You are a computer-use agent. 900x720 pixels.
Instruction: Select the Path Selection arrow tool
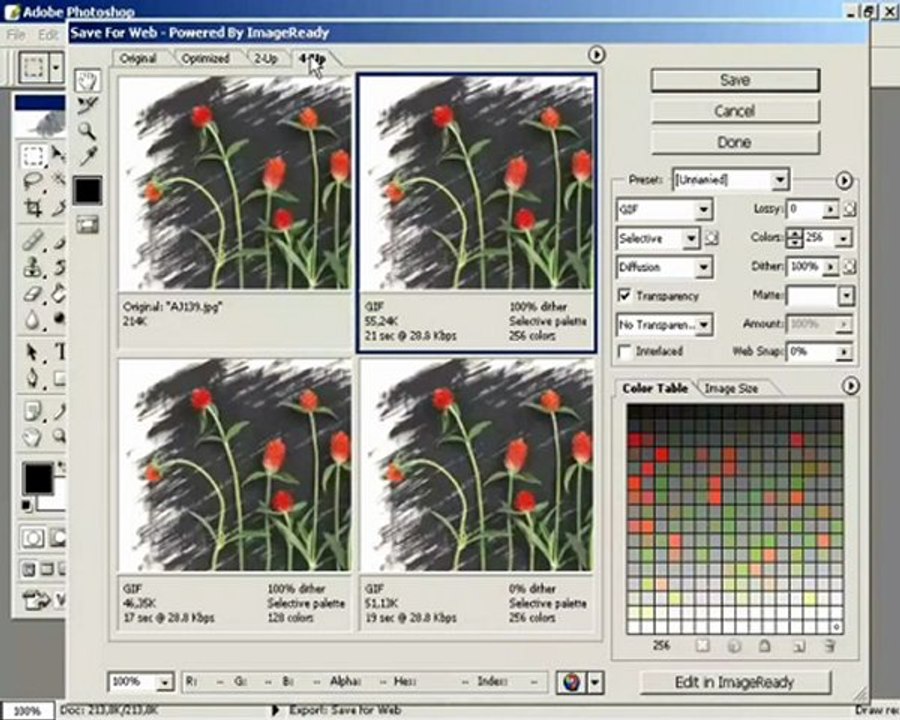(32, 351)
